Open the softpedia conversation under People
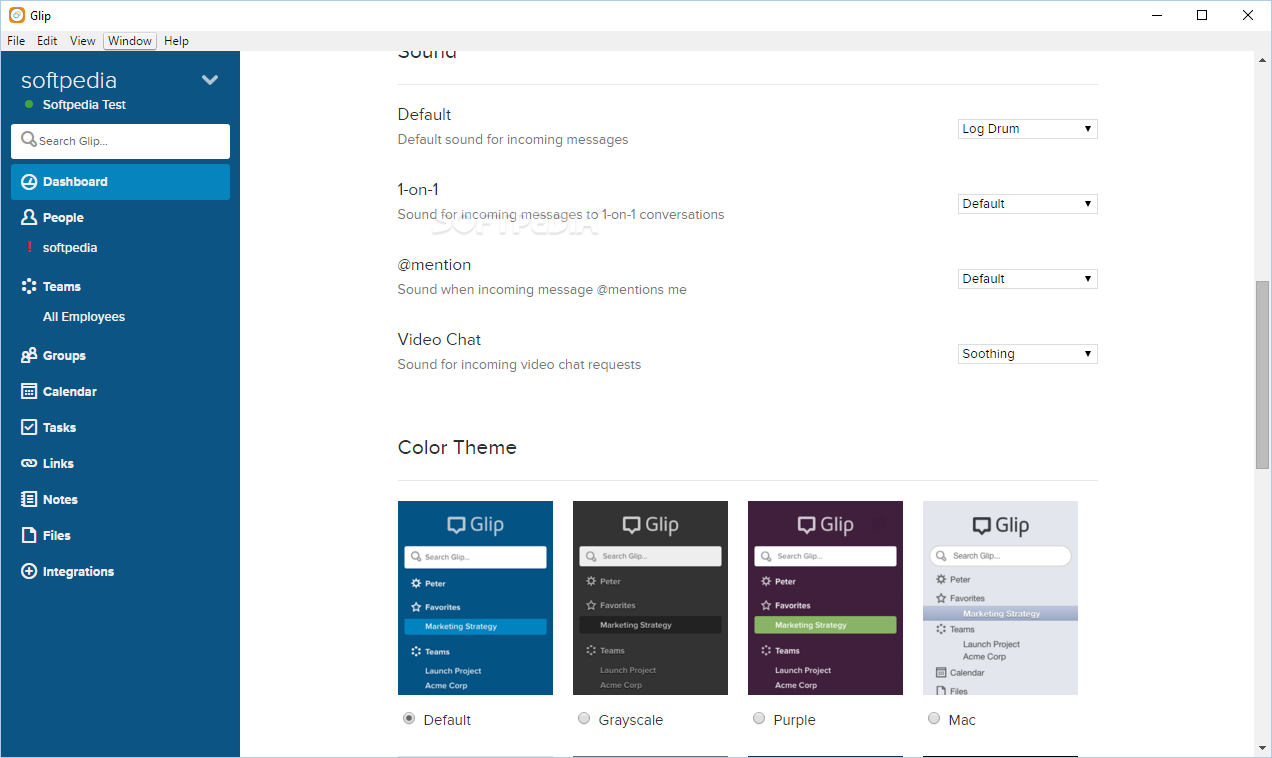The image size is (1272, 758). click(70, 248)
